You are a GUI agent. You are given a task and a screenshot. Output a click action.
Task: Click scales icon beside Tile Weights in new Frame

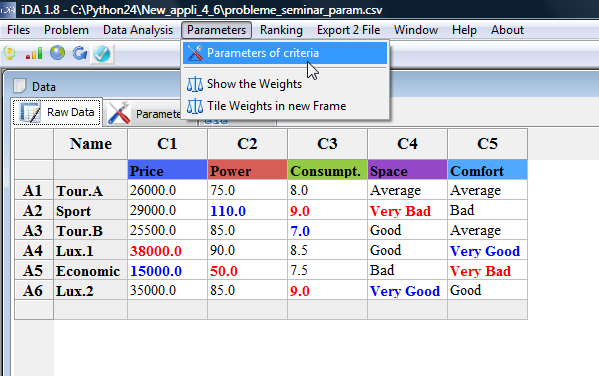pyautogui.click(x=195, y=106)
